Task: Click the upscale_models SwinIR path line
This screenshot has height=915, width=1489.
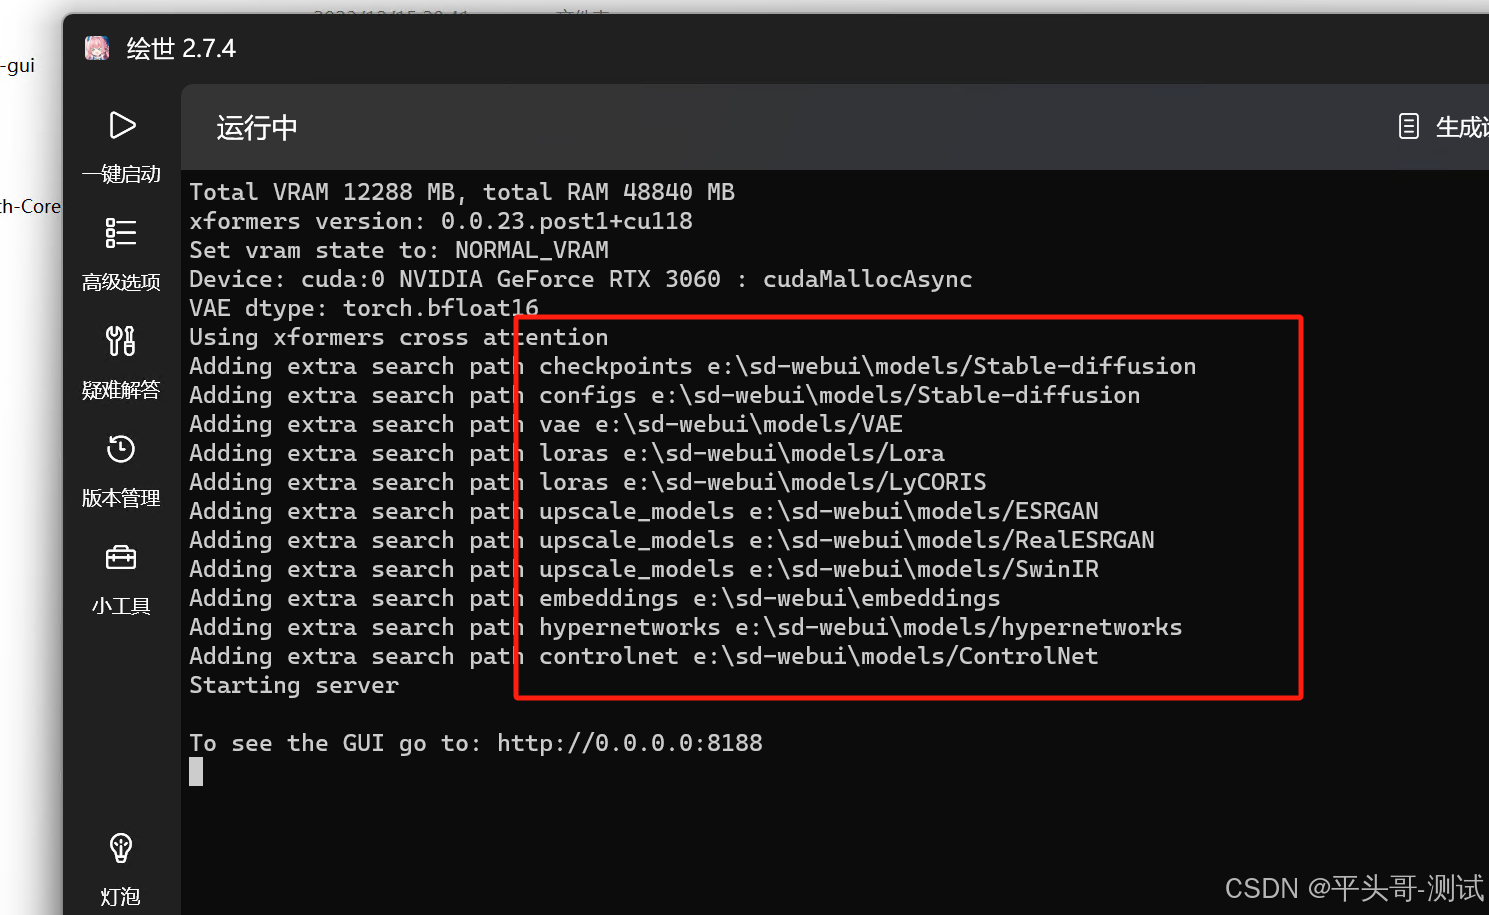Action: pyautogui.click(x=644, y=569)
